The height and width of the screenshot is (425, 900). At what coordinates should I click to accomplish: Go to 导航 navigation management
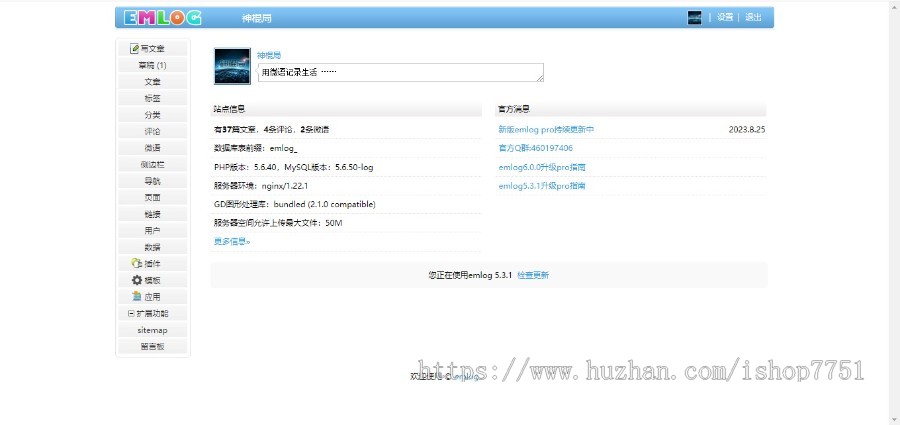(153, 181)
